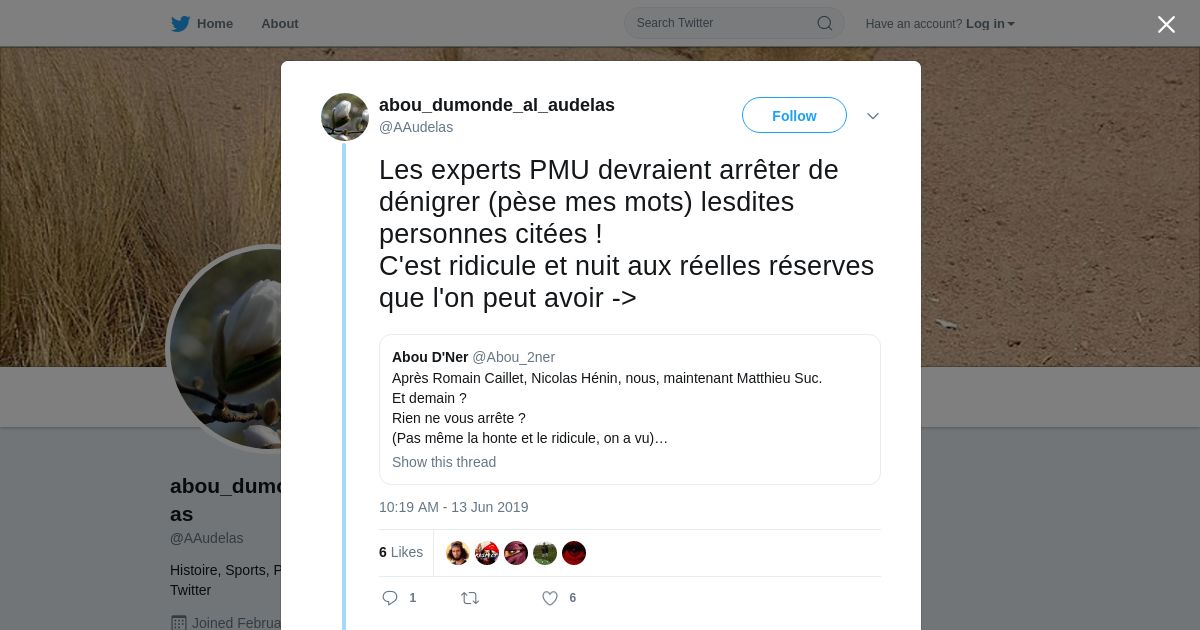Image resolution: width=1200 pixels, height=630 pixels.
Task: Open quoted user @Abou_2ner name
Action: coord(430,357)
